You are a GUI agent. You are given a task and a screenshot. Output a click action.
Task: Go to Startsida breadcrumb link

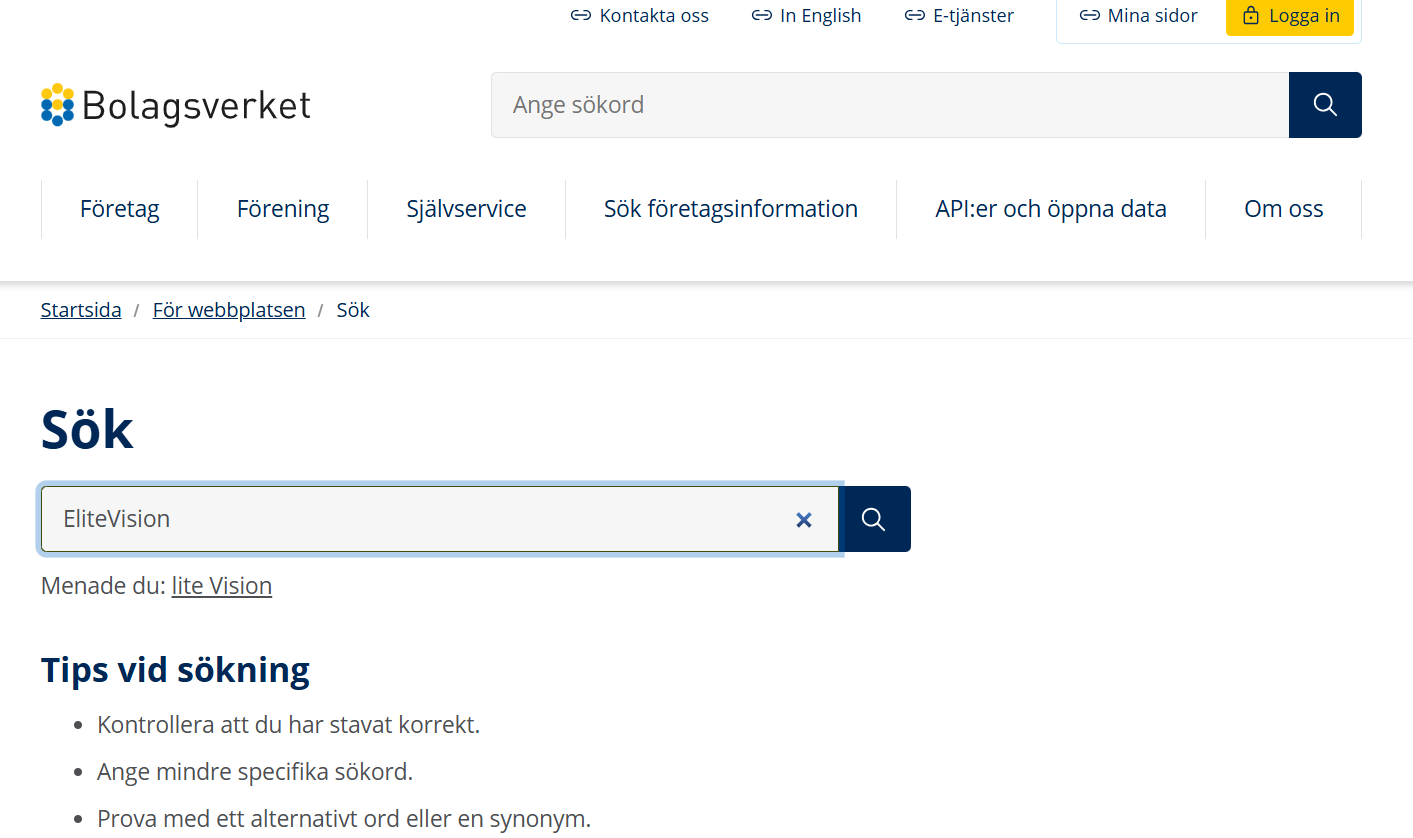(81, 310)
